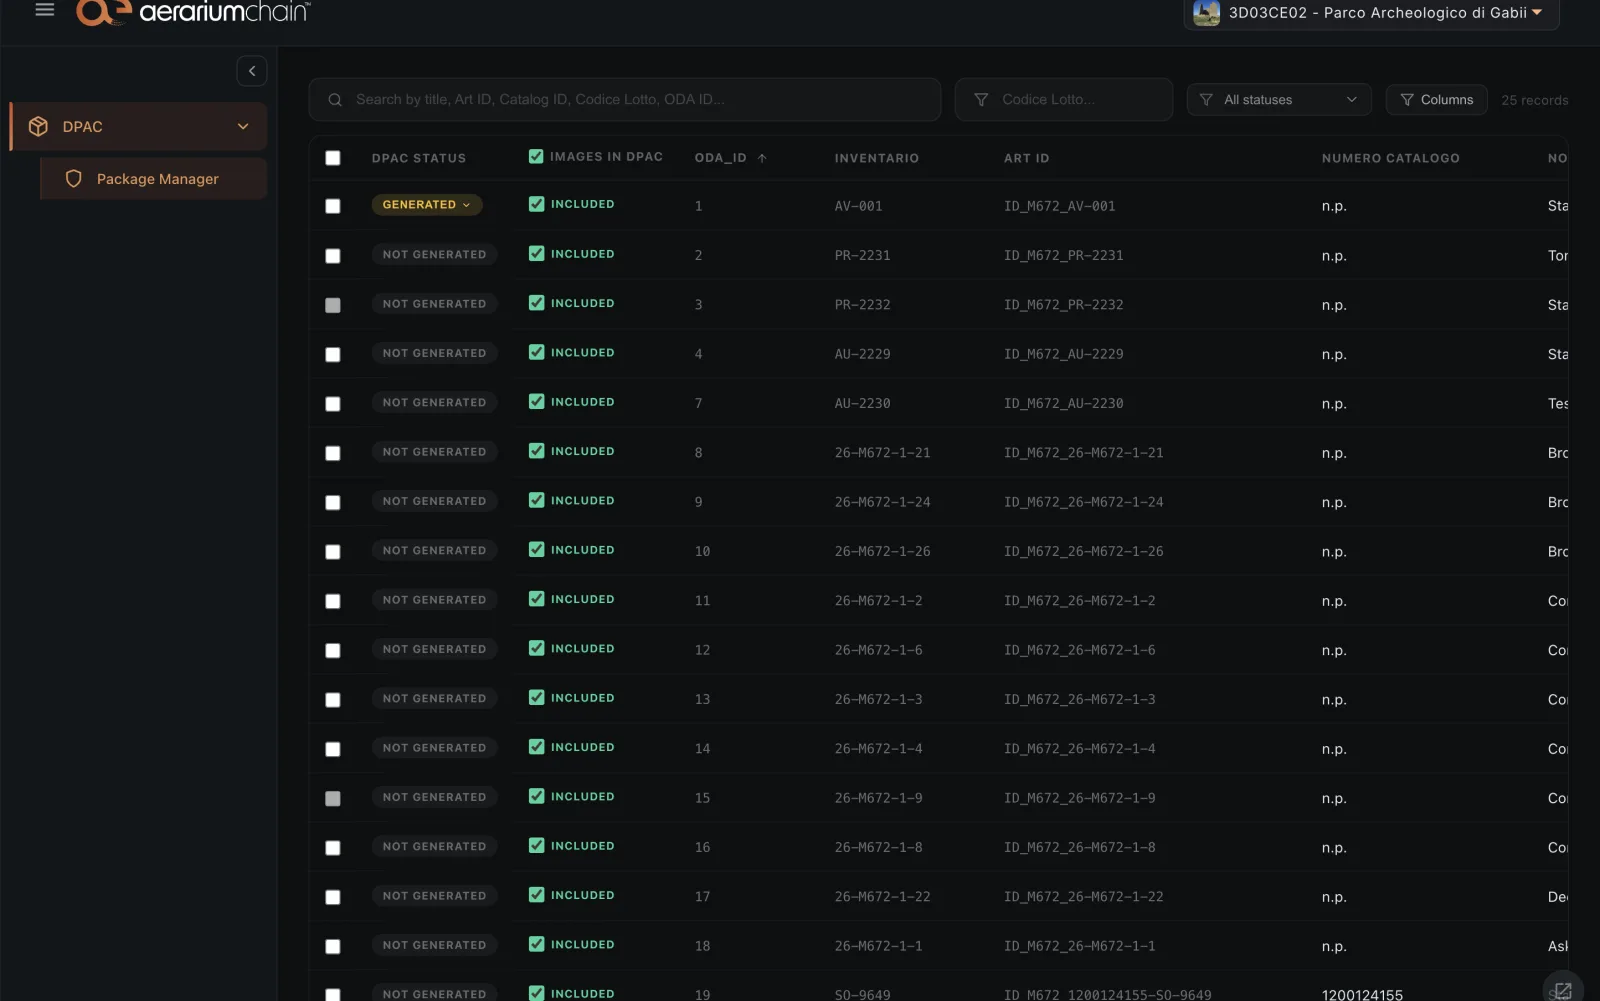The height and width of the screenshot is (1001, 1600).
Task: Select the row checkbox for AV-001
Action: [333, 206]
